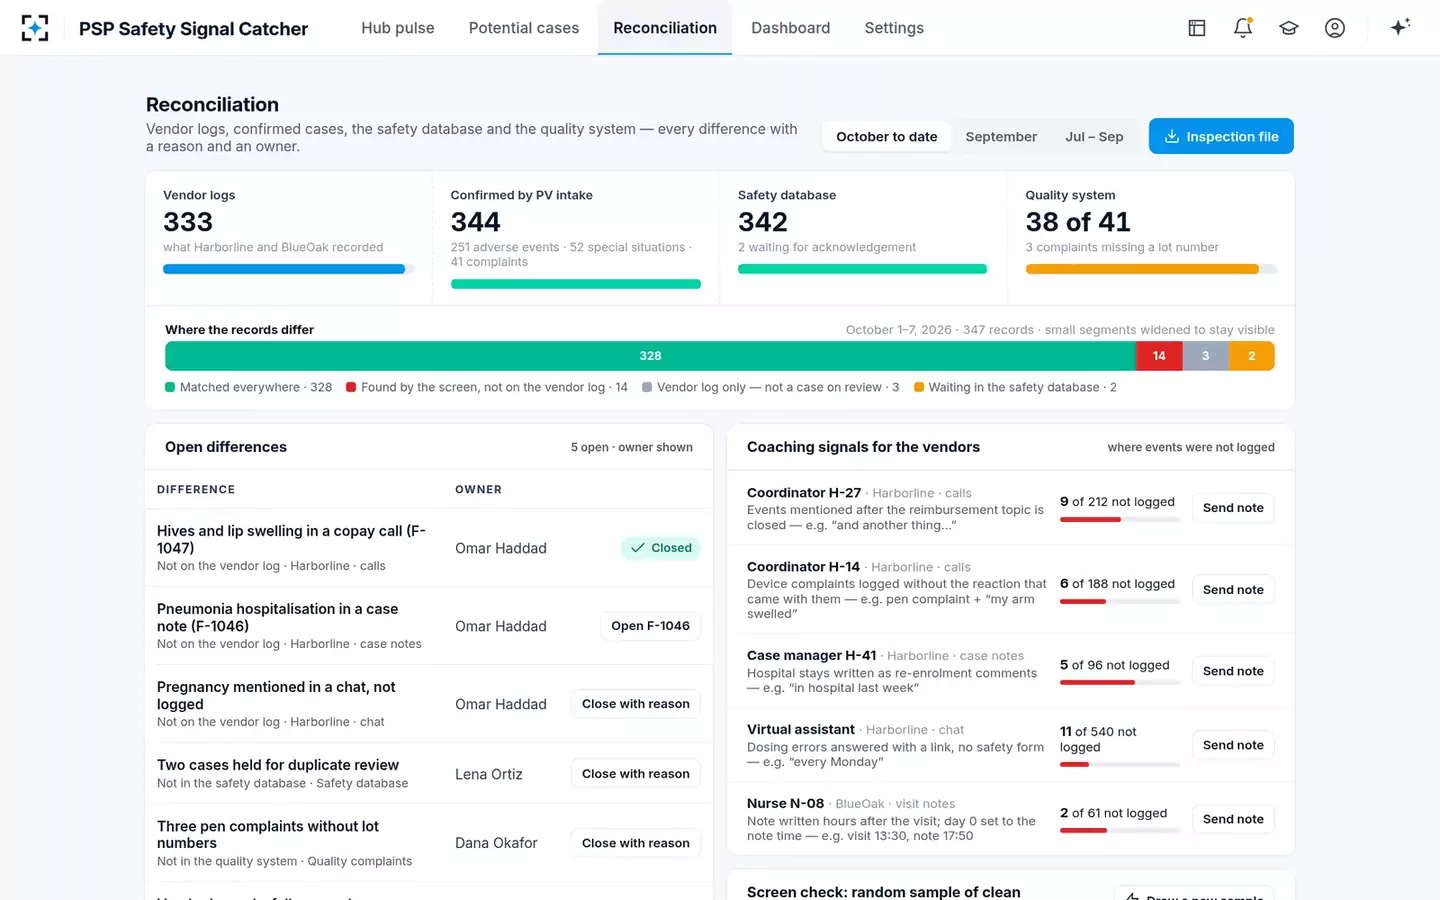
Task: Click the 'Lena Ortiz' owner name
Action: (489, 774)
